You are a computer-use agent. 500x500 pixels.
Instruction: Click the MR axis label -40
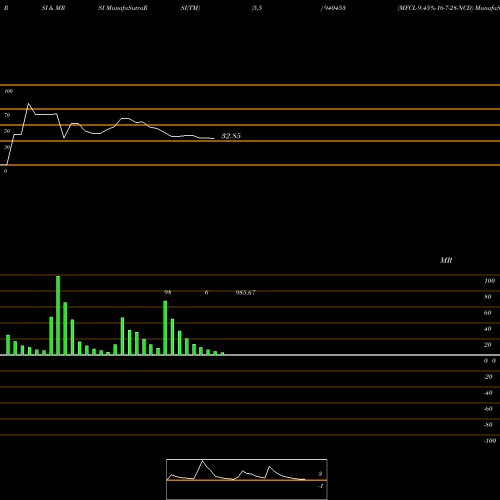[x=488, y=393]
